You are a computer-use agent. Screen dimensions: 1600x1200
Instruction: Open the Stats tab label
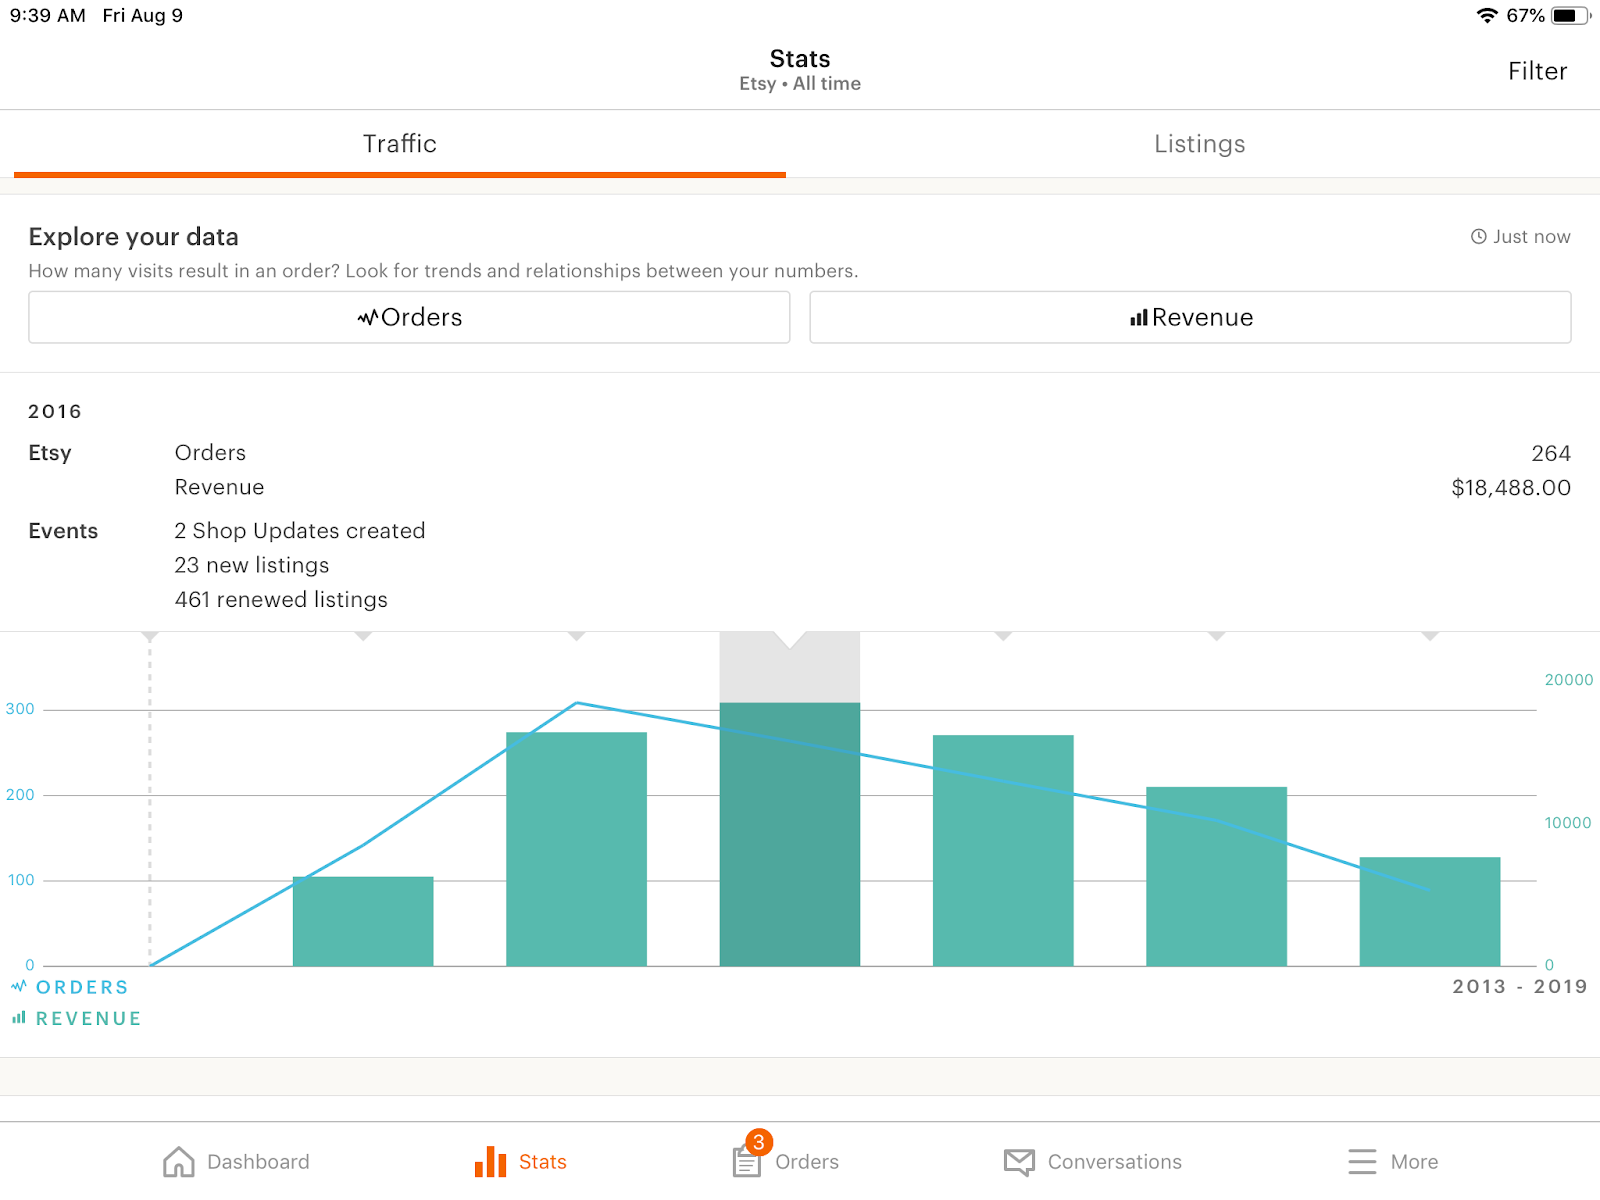[x=542, y=1162]
